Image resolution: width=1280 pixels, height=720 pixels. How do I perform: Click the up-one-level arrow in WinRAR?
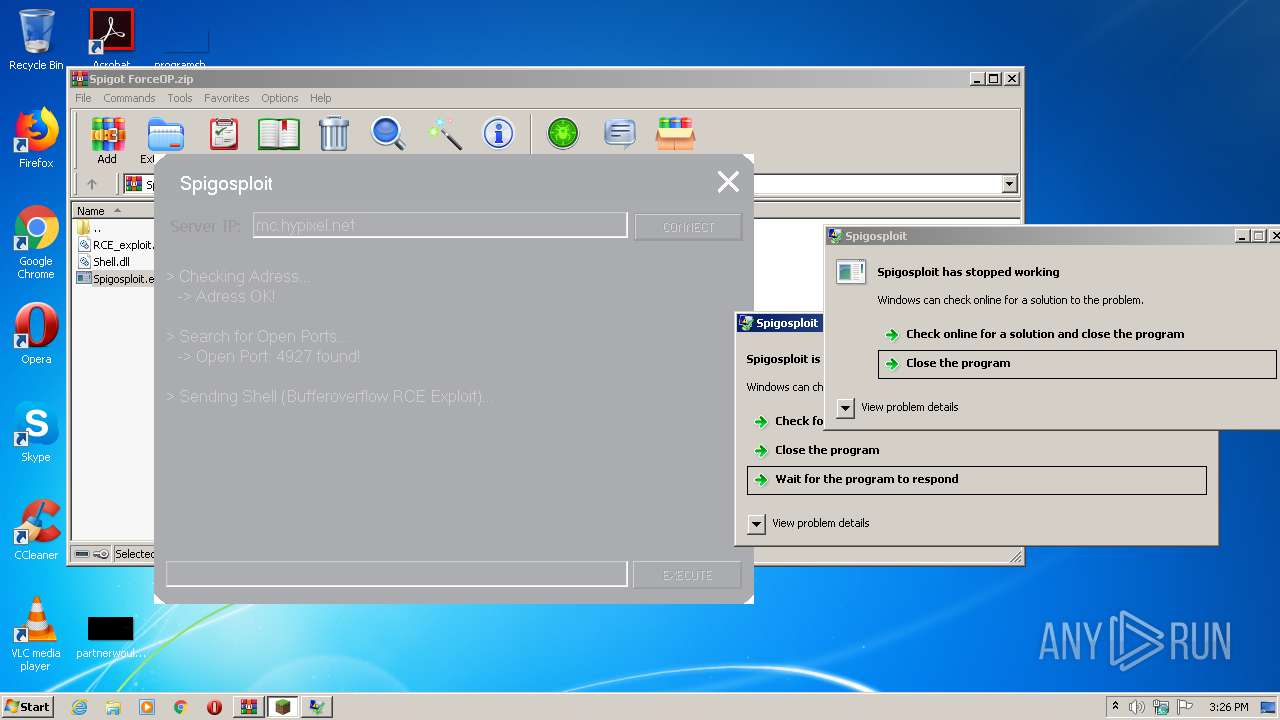(92, 184)
